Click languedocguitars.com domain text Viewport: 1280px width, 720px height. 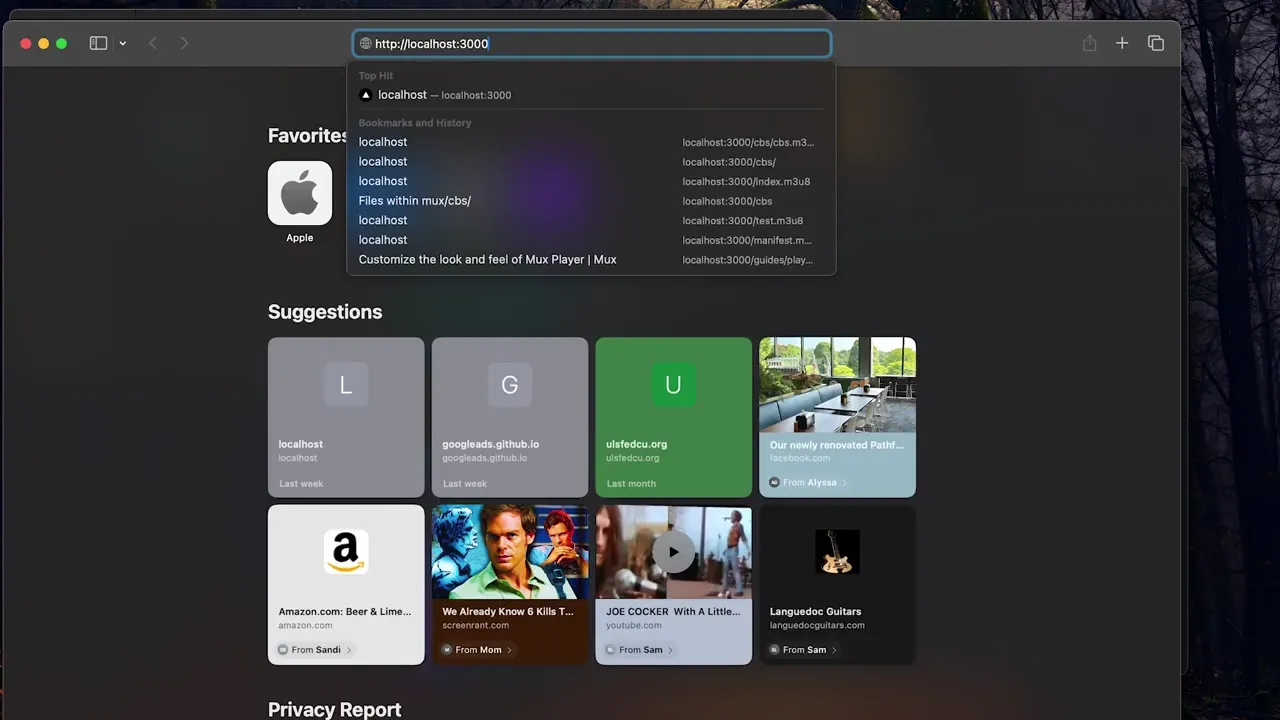pyautogui.click(x=817, y=625)
